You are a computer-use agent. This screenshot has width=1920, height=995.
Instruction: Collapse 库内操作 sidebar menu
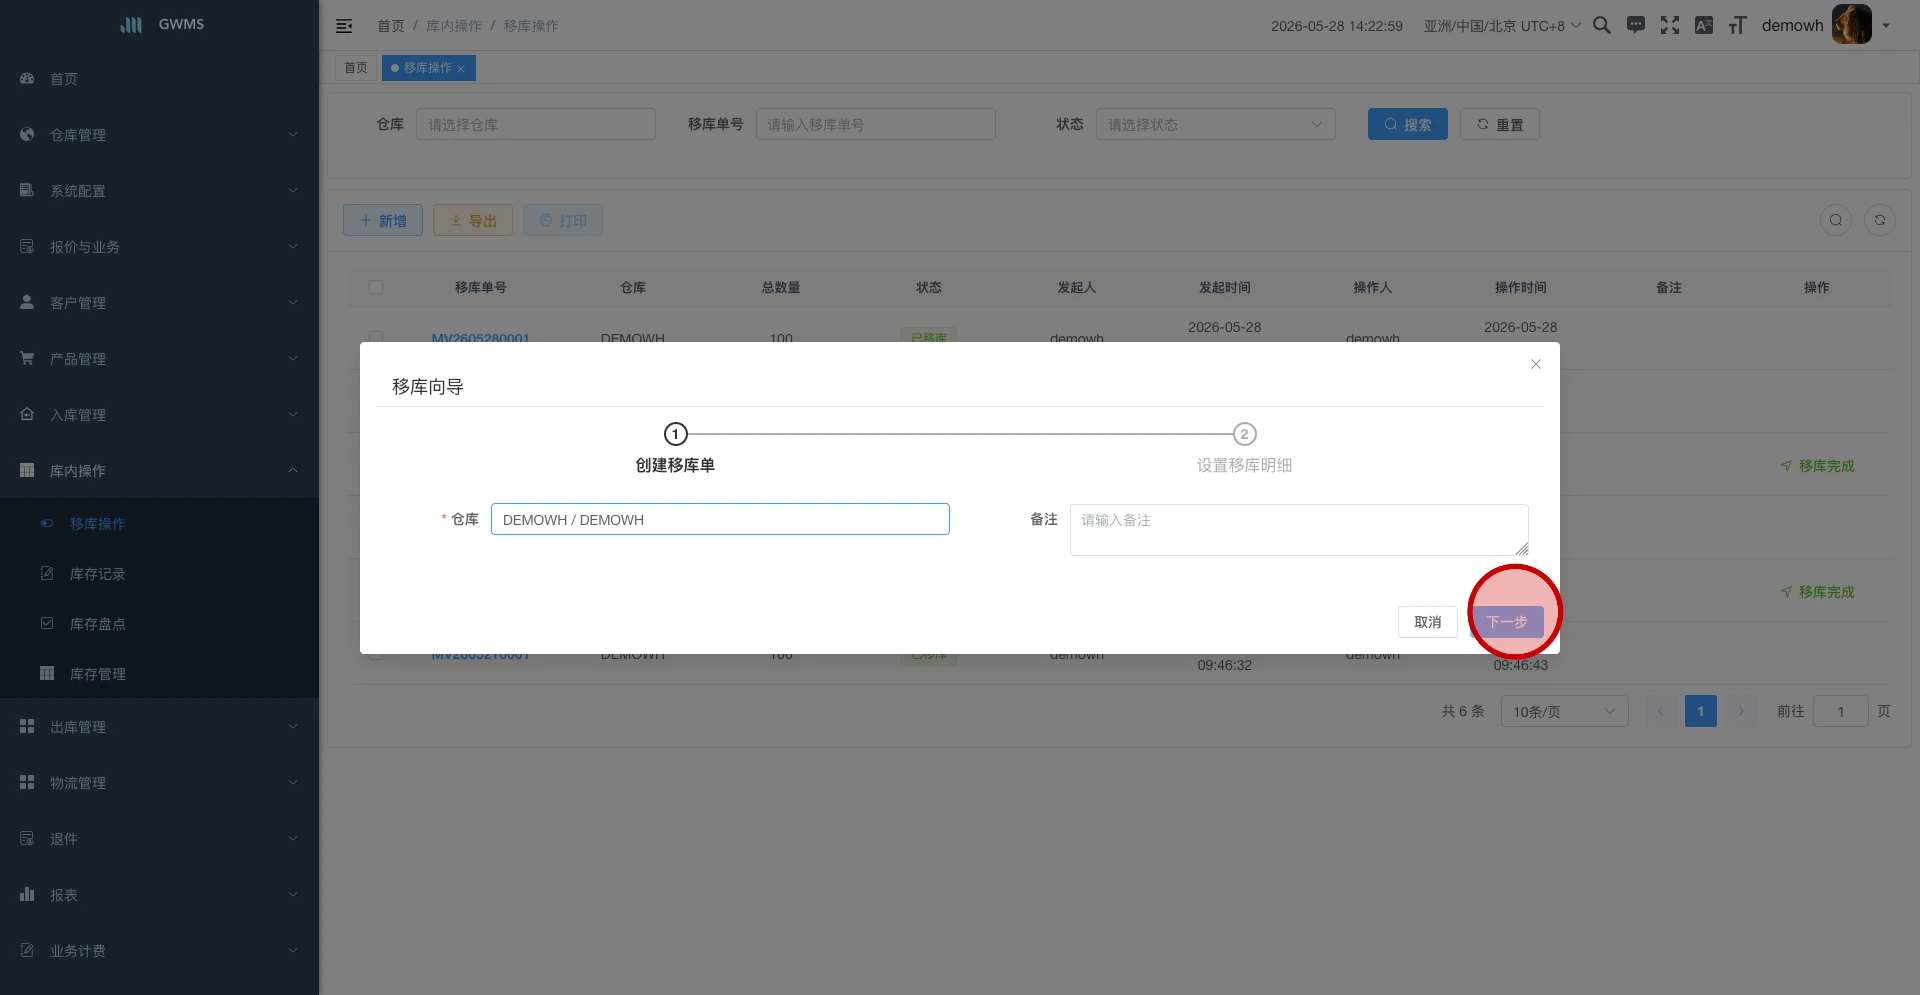(x=160, y=471)
